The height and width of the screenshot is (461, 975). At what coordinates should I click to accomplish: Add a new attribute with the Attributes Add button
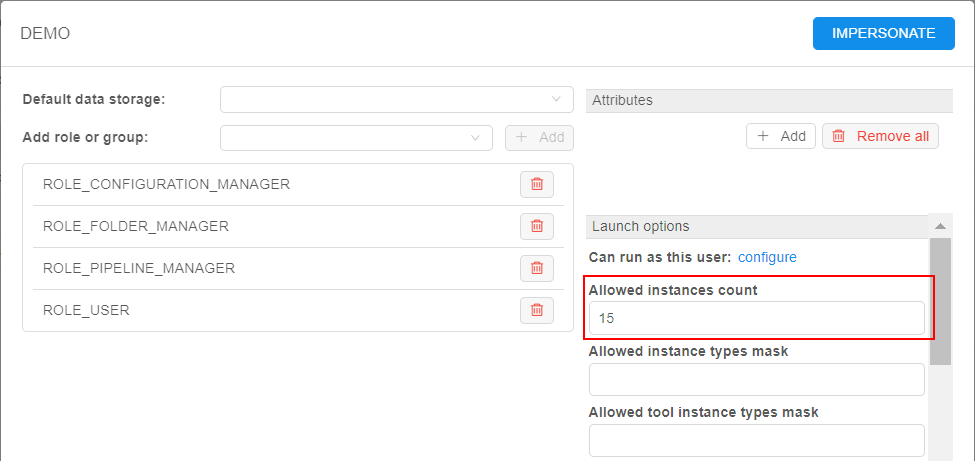click(x=780, y=136)
